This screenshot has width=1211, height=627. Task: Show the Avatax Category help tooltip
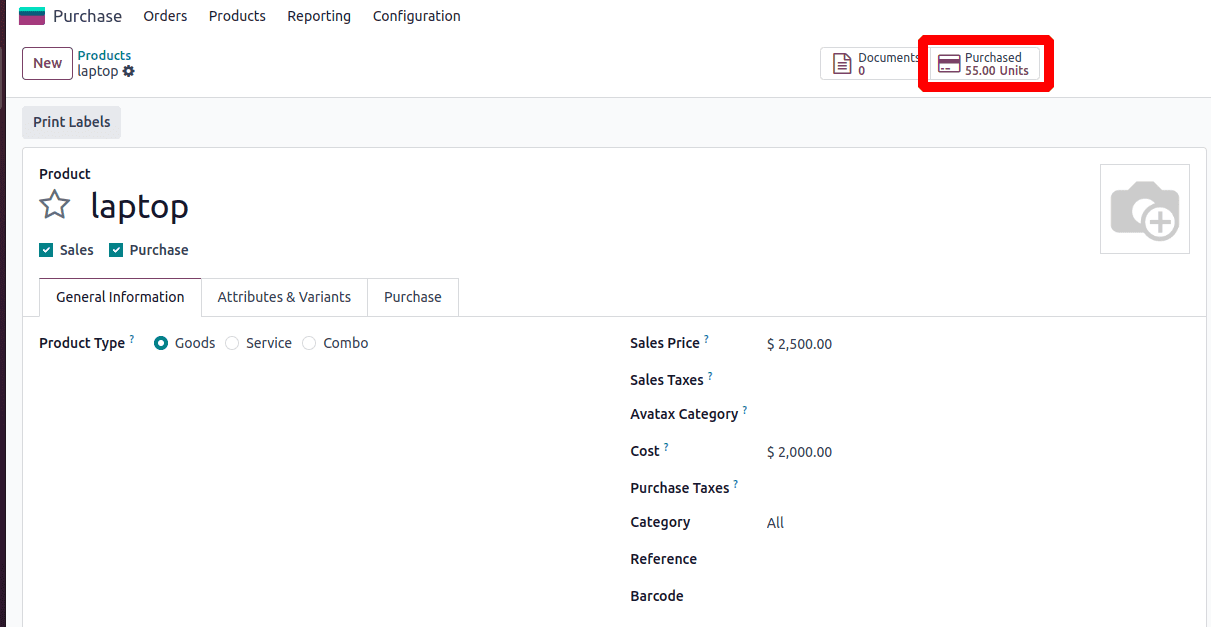click(745, 410)
